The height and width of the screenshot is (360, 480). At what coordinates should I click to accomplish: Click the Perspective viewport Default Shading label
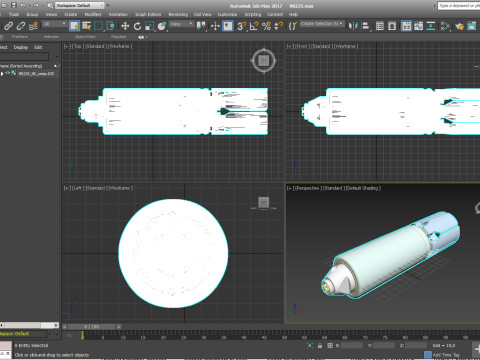(x=363, y=188)
